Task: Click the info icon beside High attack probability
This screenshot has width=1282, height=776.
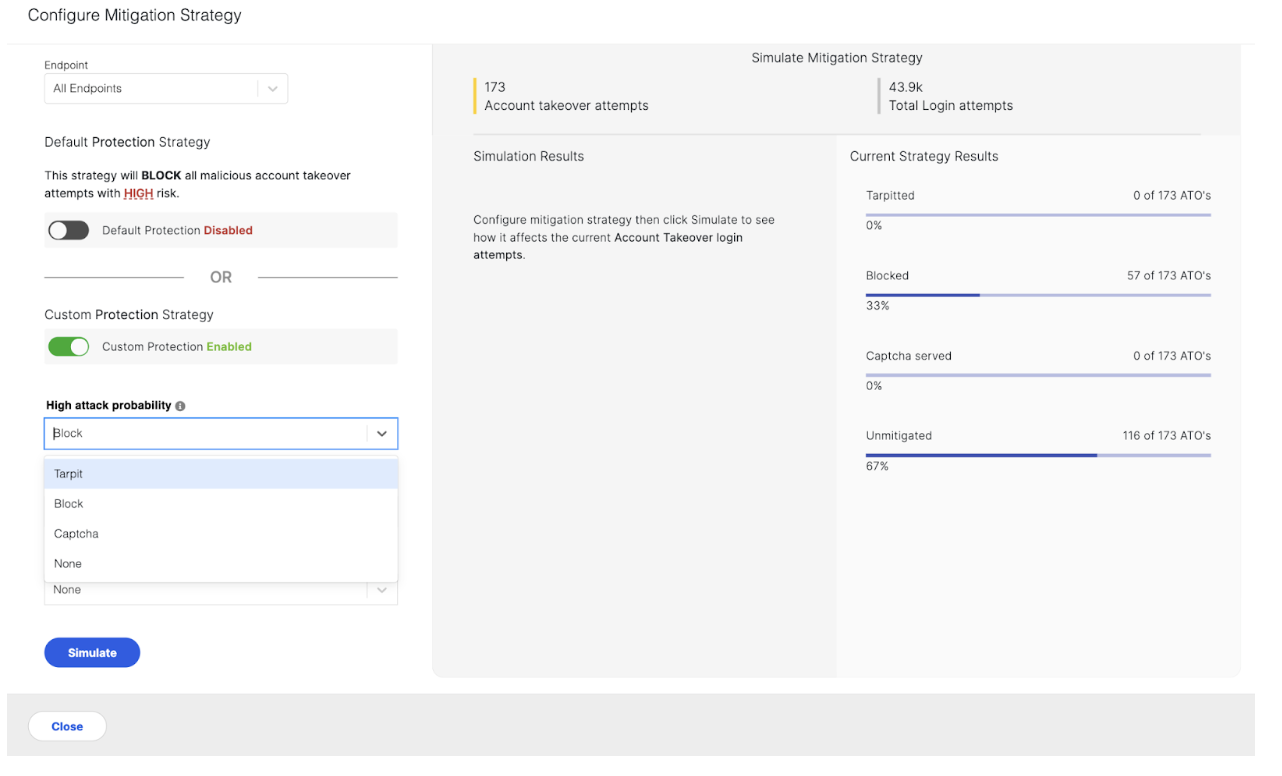Action: pyautogui.click(x=180, y=406)
